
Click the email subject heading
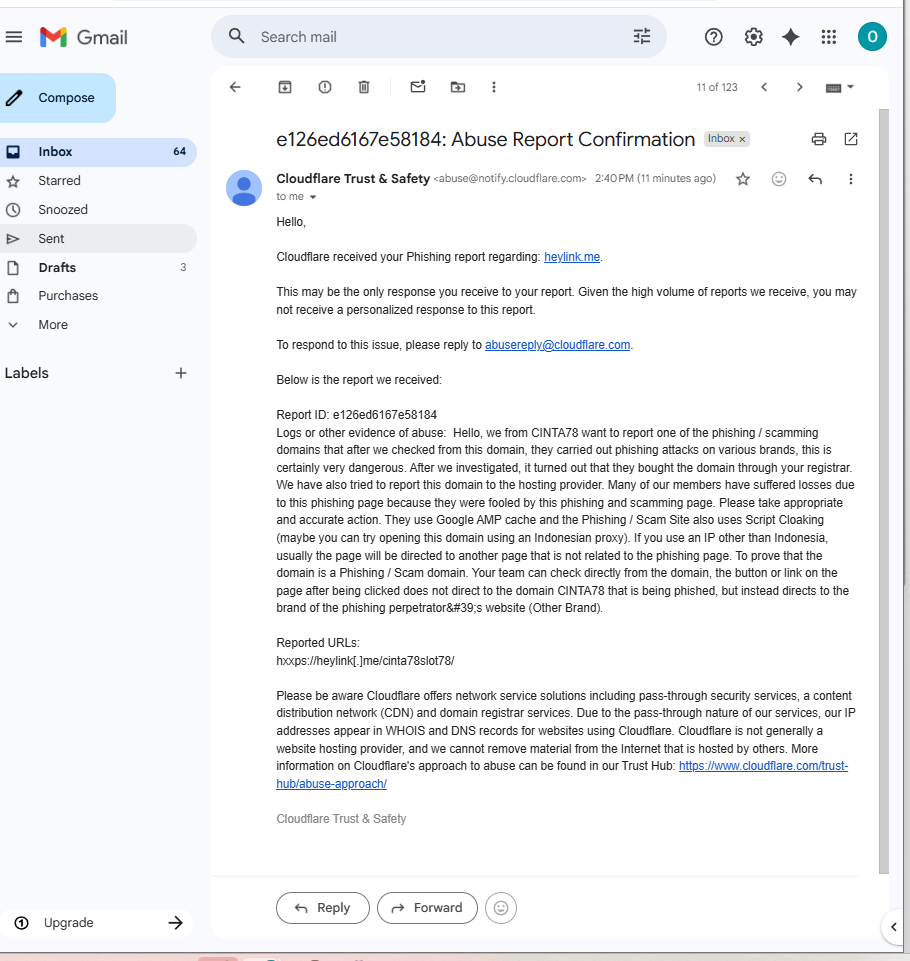485,139
